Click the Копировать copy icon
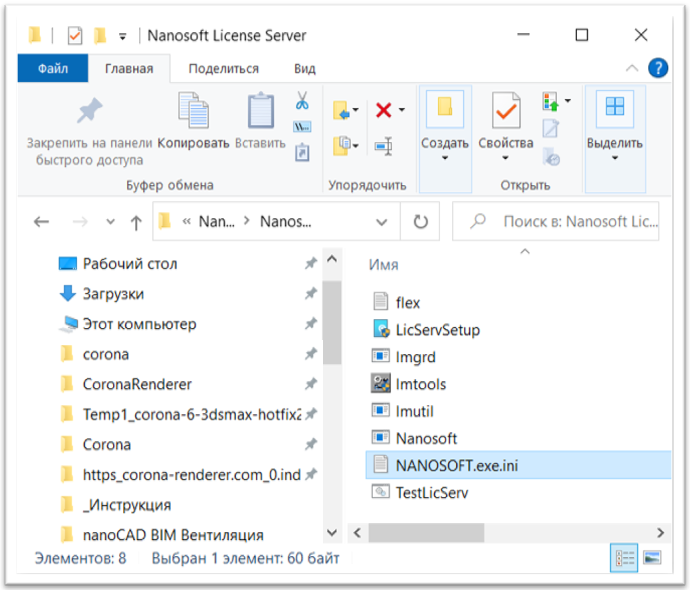Image resolution: width=690 pixels, height=590 pixels. (x=193, y=110)
